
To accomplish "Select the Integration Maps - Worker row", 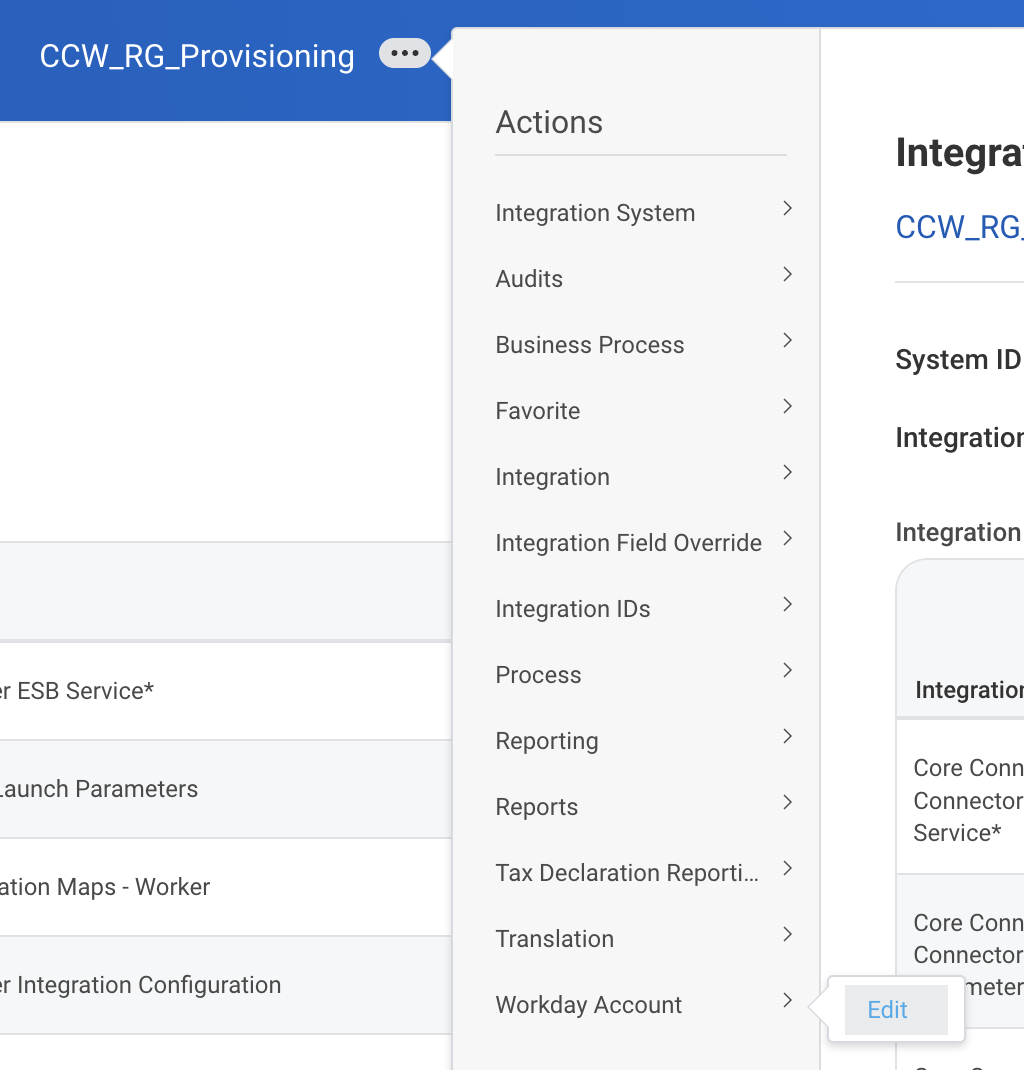I will point(225,887).
